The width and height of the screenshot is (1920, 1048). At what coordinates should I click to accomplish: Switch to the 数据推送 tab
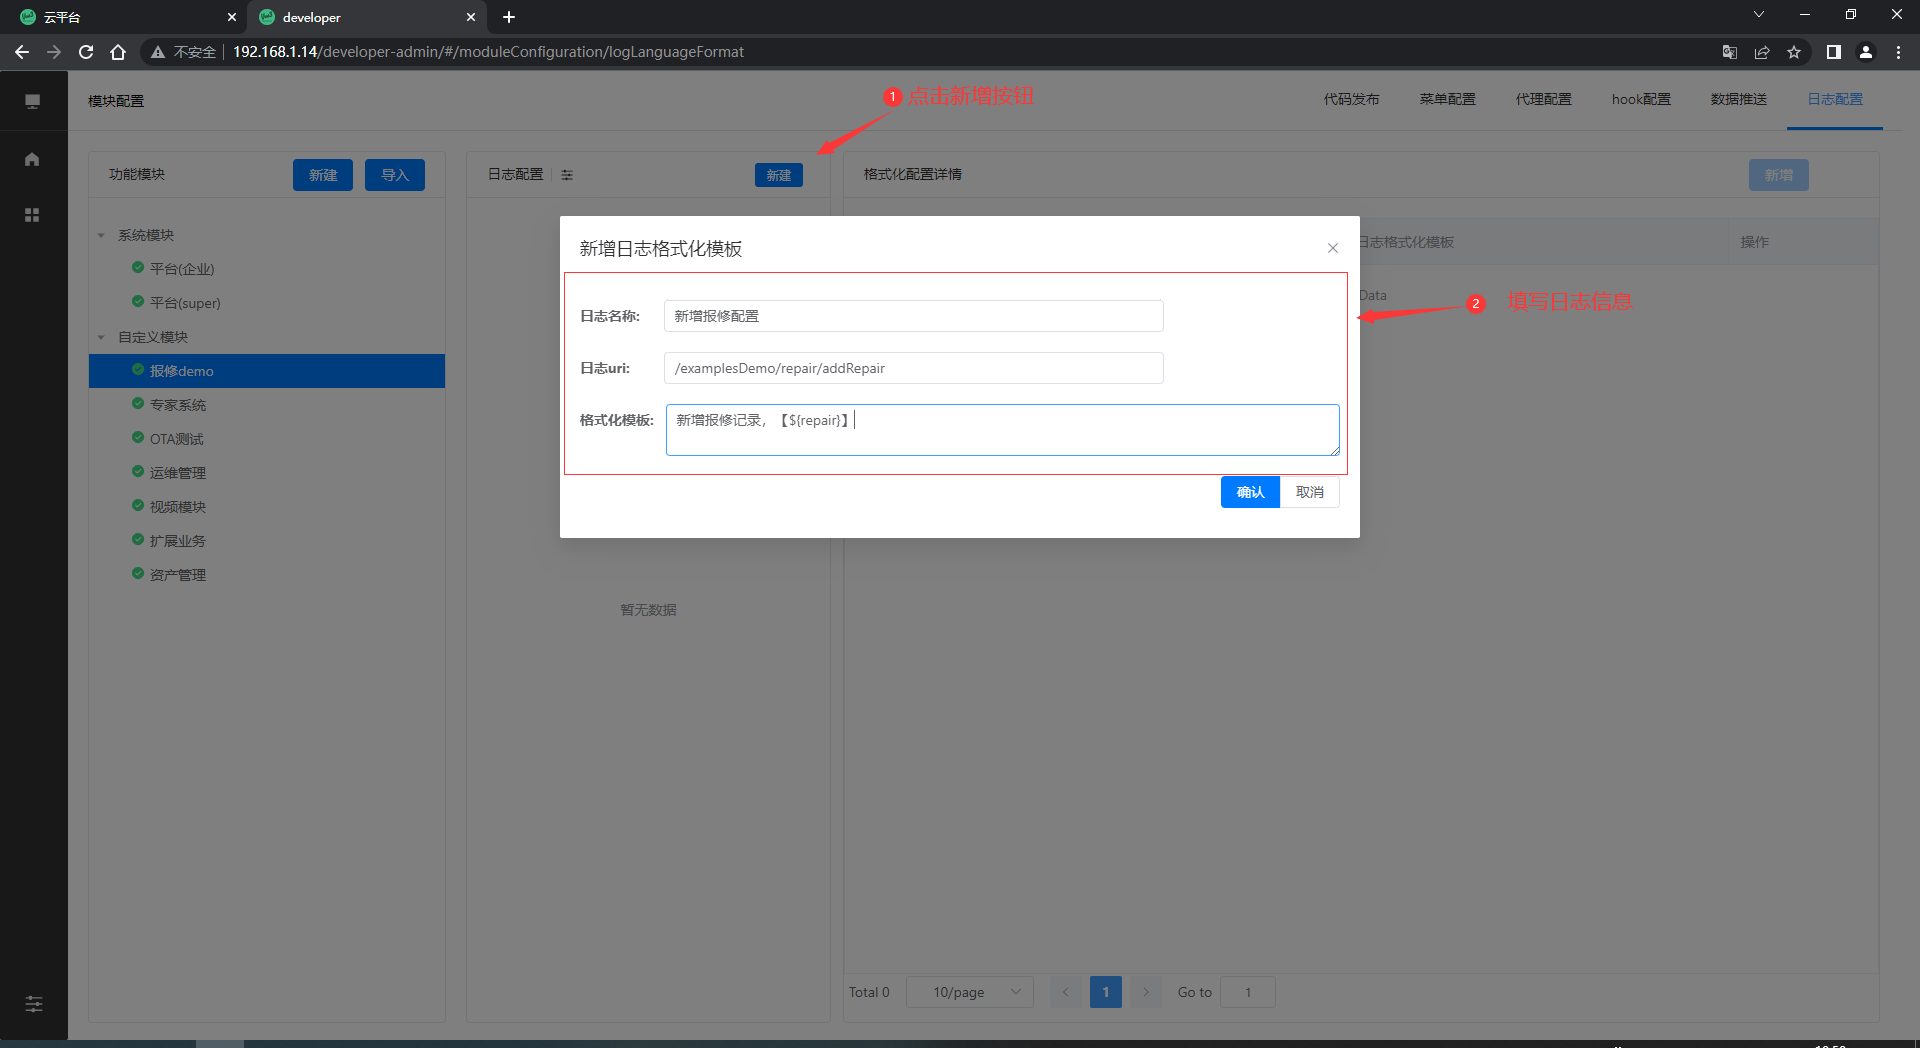click(x=1738, y=99)
